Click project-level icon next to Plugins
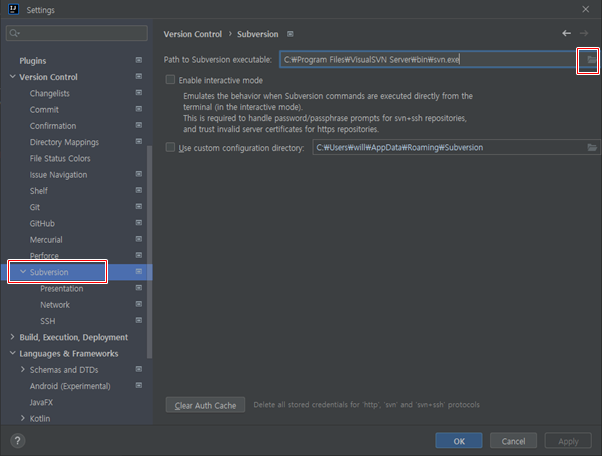Viewport: 602px width, 456px height. tap(139, 60)
